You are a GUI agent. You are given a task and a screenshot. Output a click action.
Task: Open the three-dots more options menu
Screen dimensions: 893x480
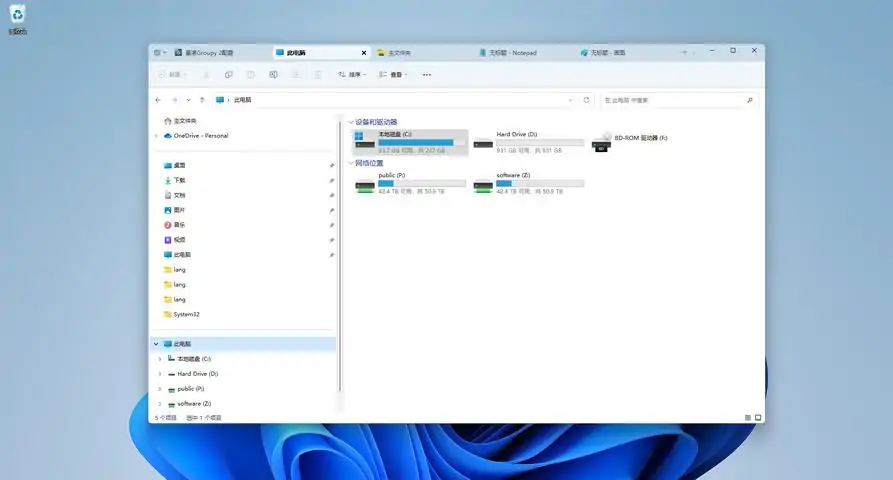coord(427,74)
